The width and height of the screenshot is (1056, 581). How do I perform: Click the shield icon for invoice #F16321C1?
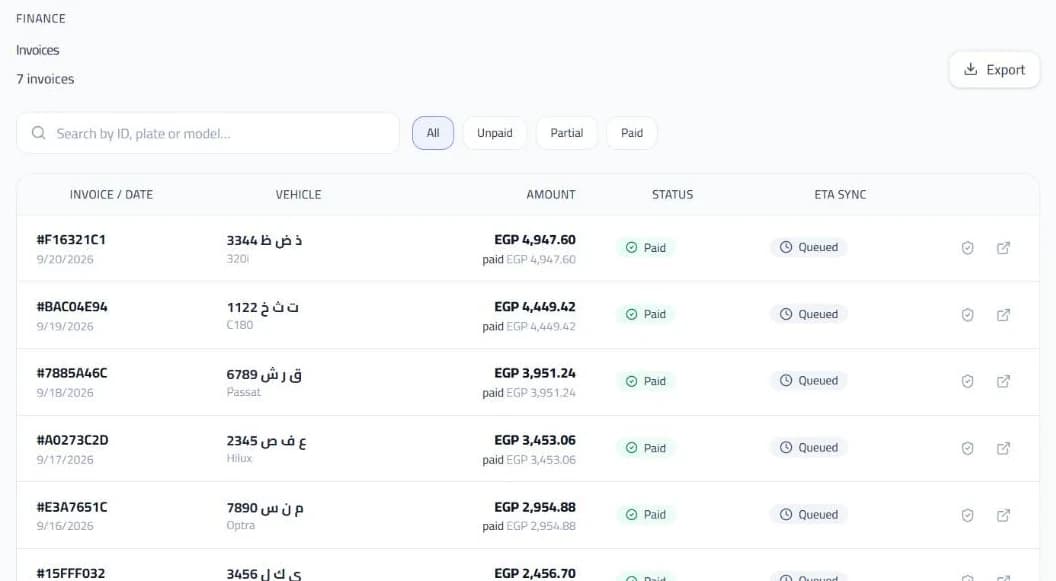(x=967, y=248)
